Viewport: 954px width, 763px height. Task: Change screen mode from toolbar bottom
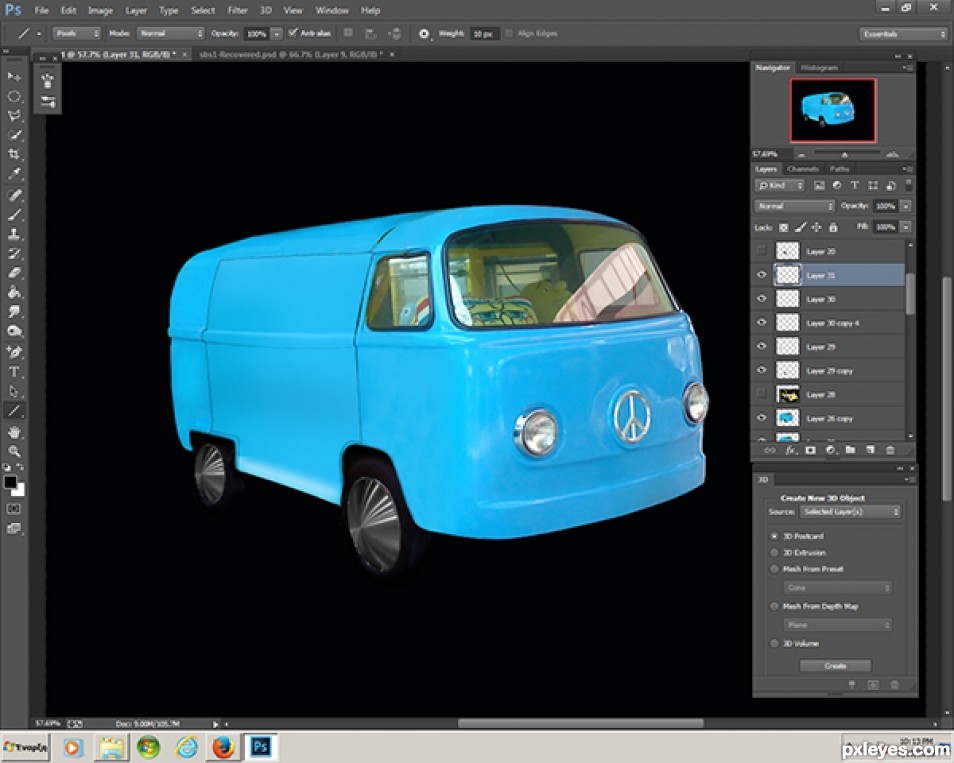tap(13, 529)
